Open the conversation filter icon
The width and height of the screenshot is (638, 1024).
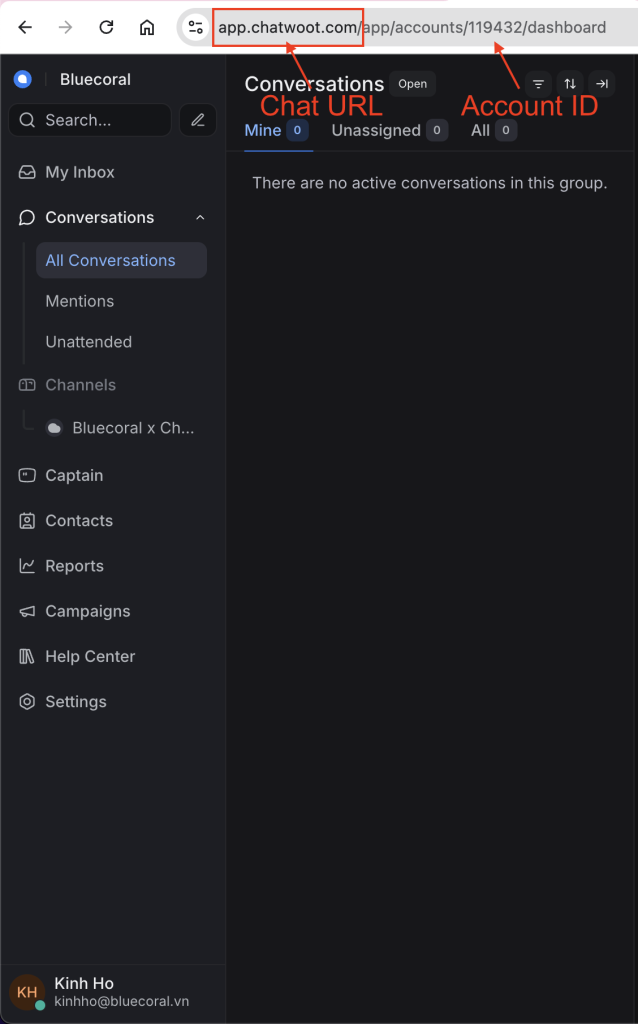(538, 84)
